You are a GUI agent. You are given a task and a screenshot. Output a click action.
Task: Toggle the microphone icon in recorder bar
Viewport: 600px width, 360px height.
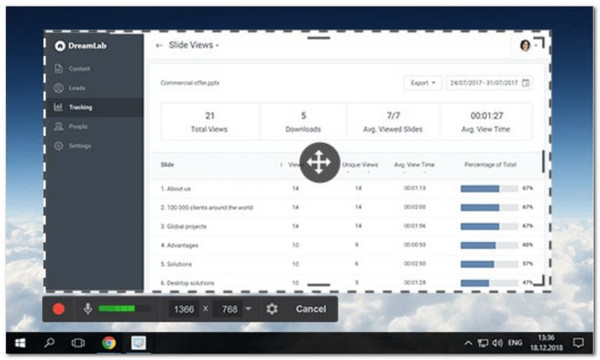click(x=88, y=309)
